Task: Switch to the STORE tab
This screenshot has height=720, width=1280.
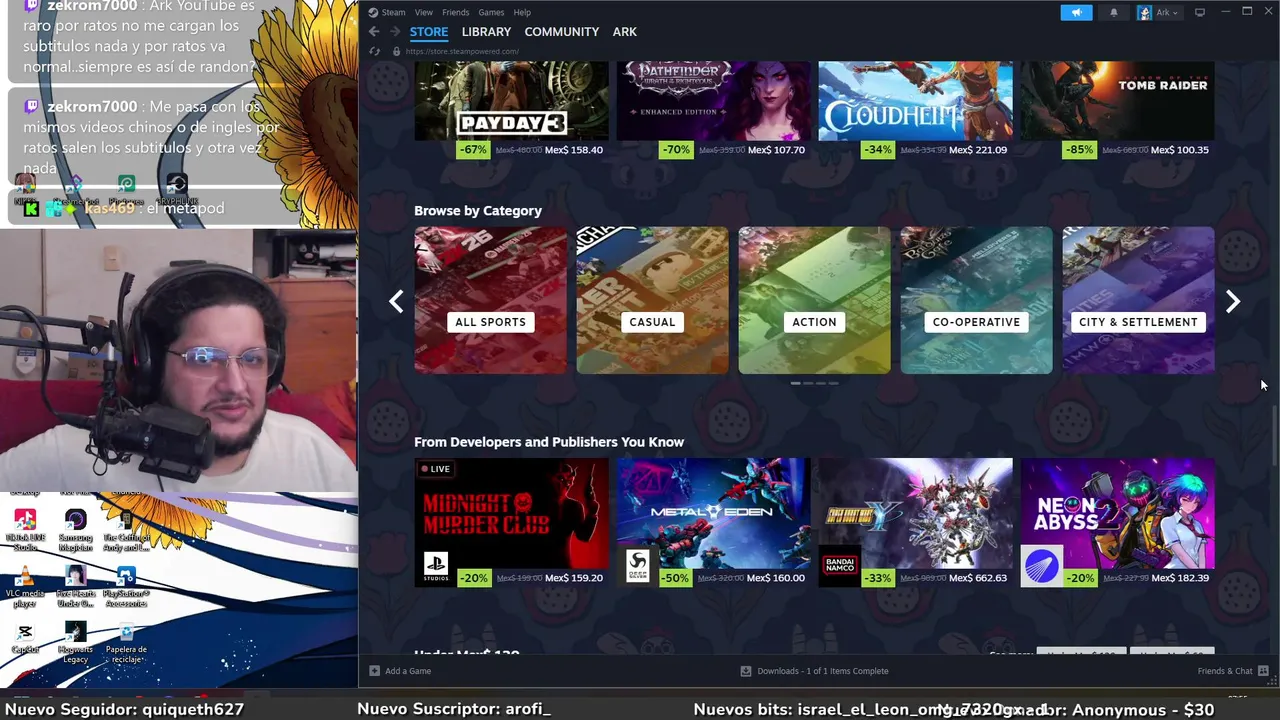Action: point(429,32)
